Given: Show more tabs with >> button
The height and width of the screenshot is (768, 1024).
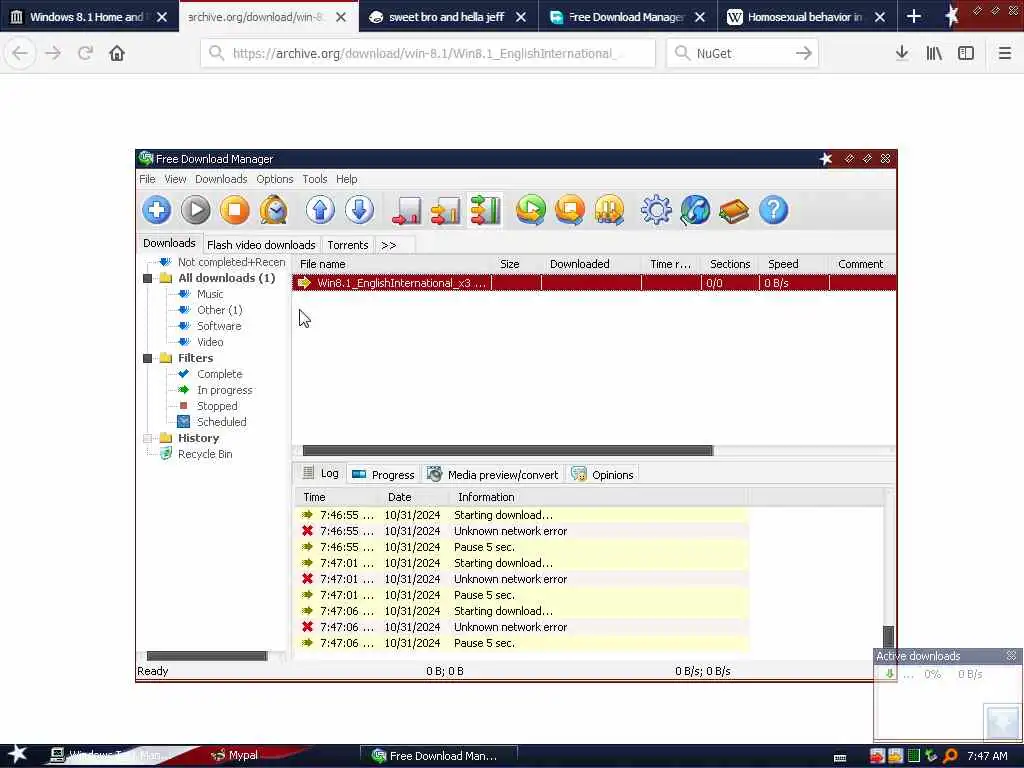Looking at the screenshot, I should coord(389,245).
